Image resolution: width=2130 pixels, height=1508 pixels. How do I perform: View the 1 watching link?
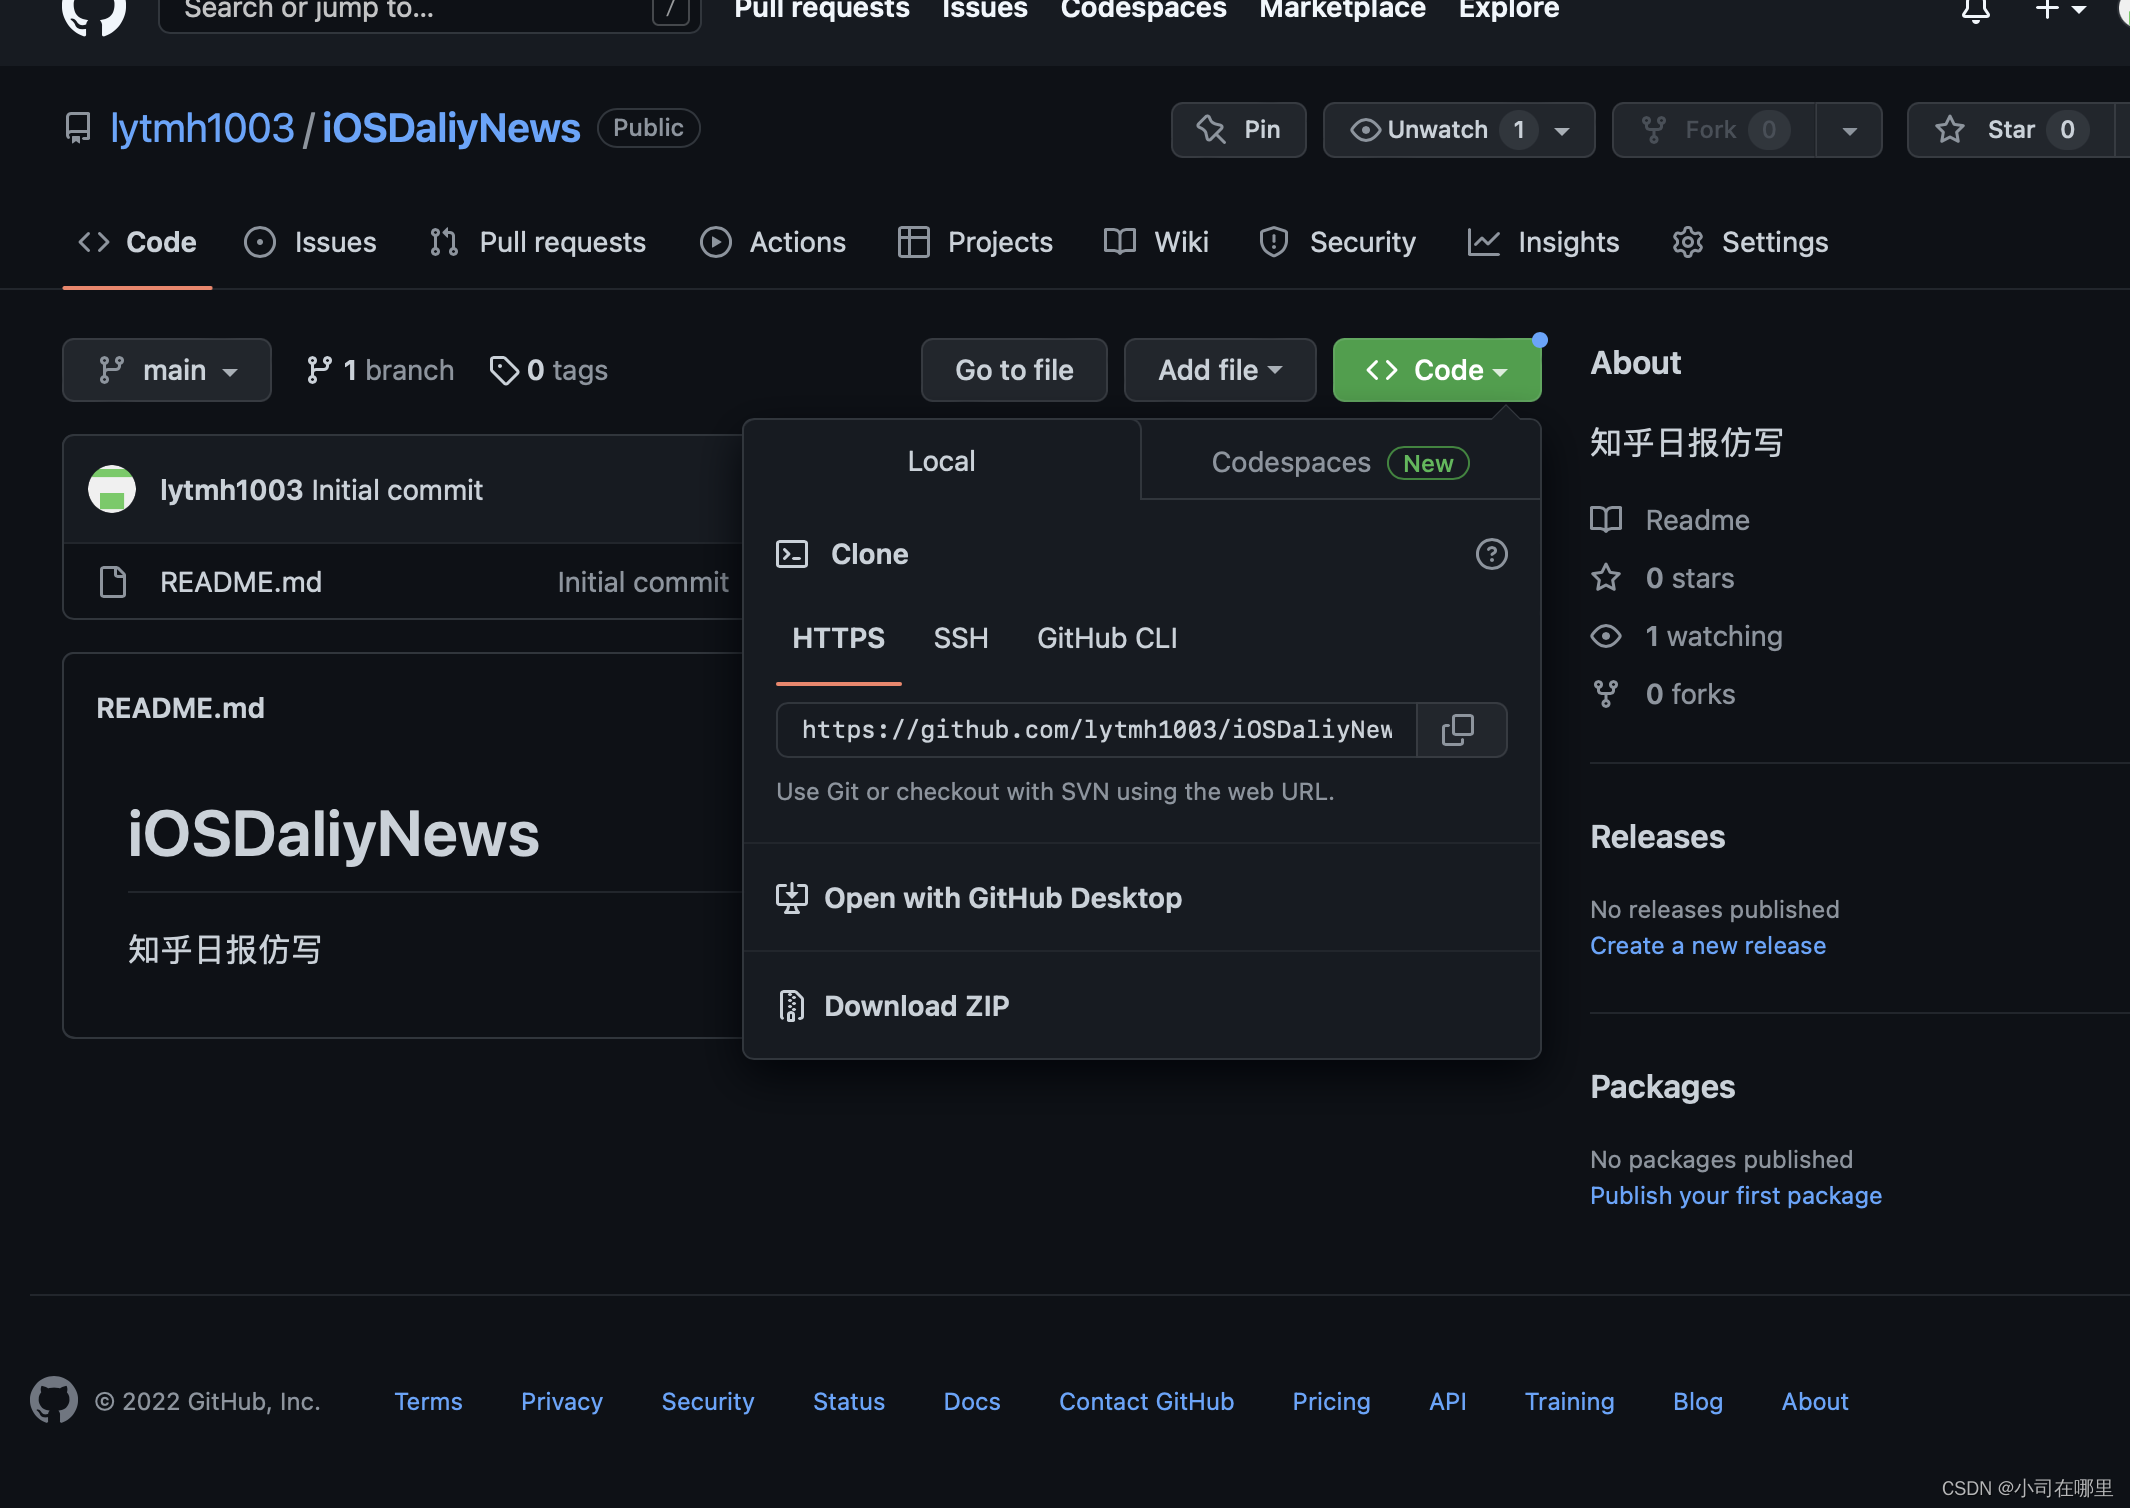pyautogui.click(x=1687, y=636)
